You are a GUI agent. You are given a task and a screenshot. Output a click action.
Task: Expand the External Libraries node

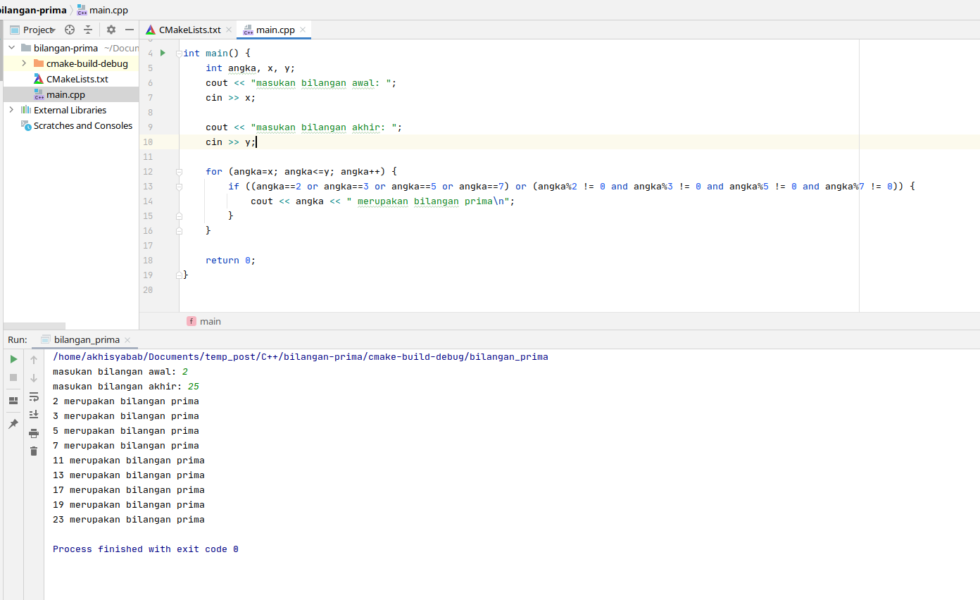(x=11, y=110)
